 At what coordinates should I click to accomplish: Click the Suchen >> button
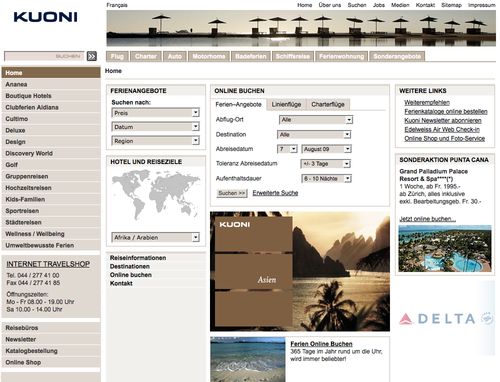[232, 193]
